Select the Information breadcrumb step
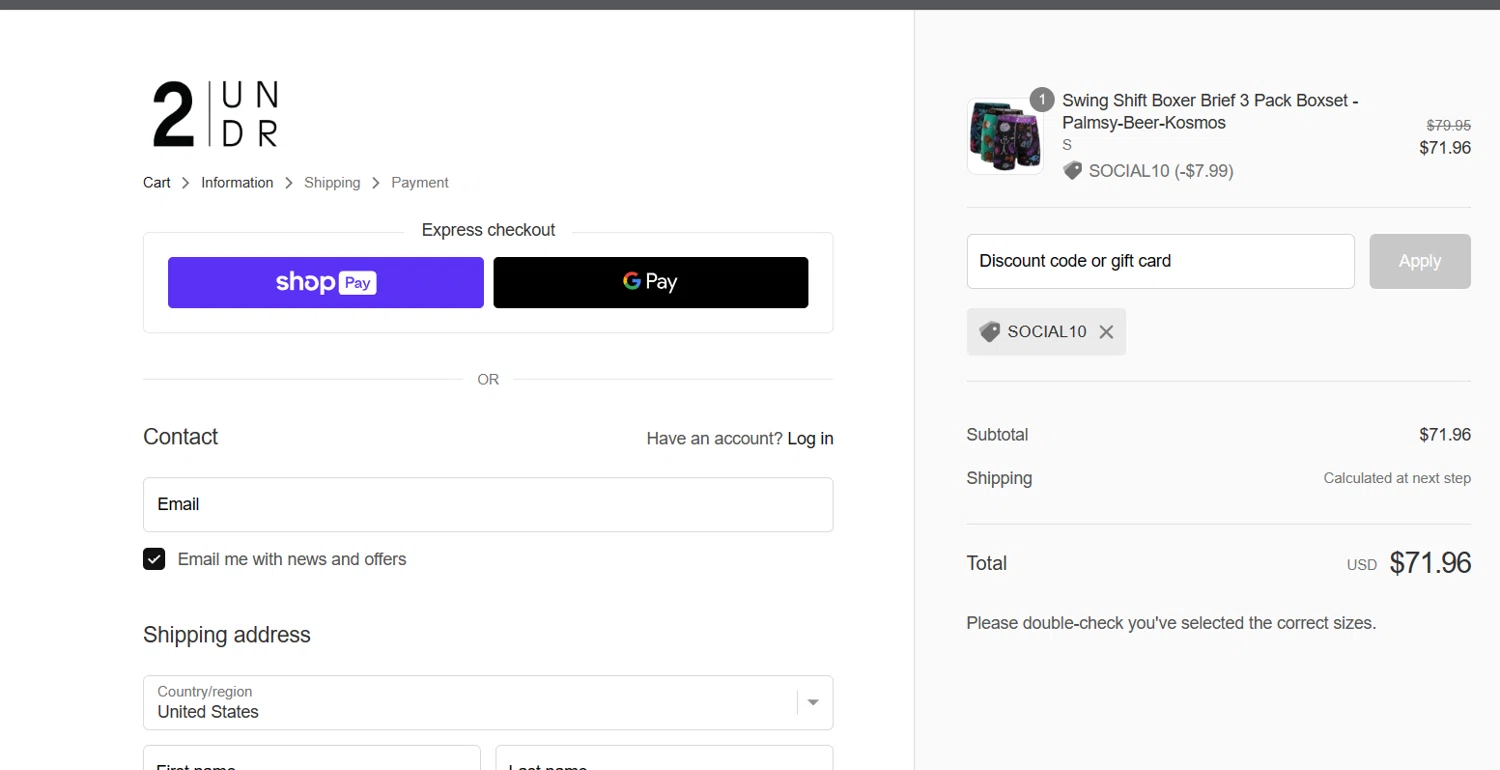This screenshot has width=1500, height=770. pyautogui.click(x=237, y=183)
